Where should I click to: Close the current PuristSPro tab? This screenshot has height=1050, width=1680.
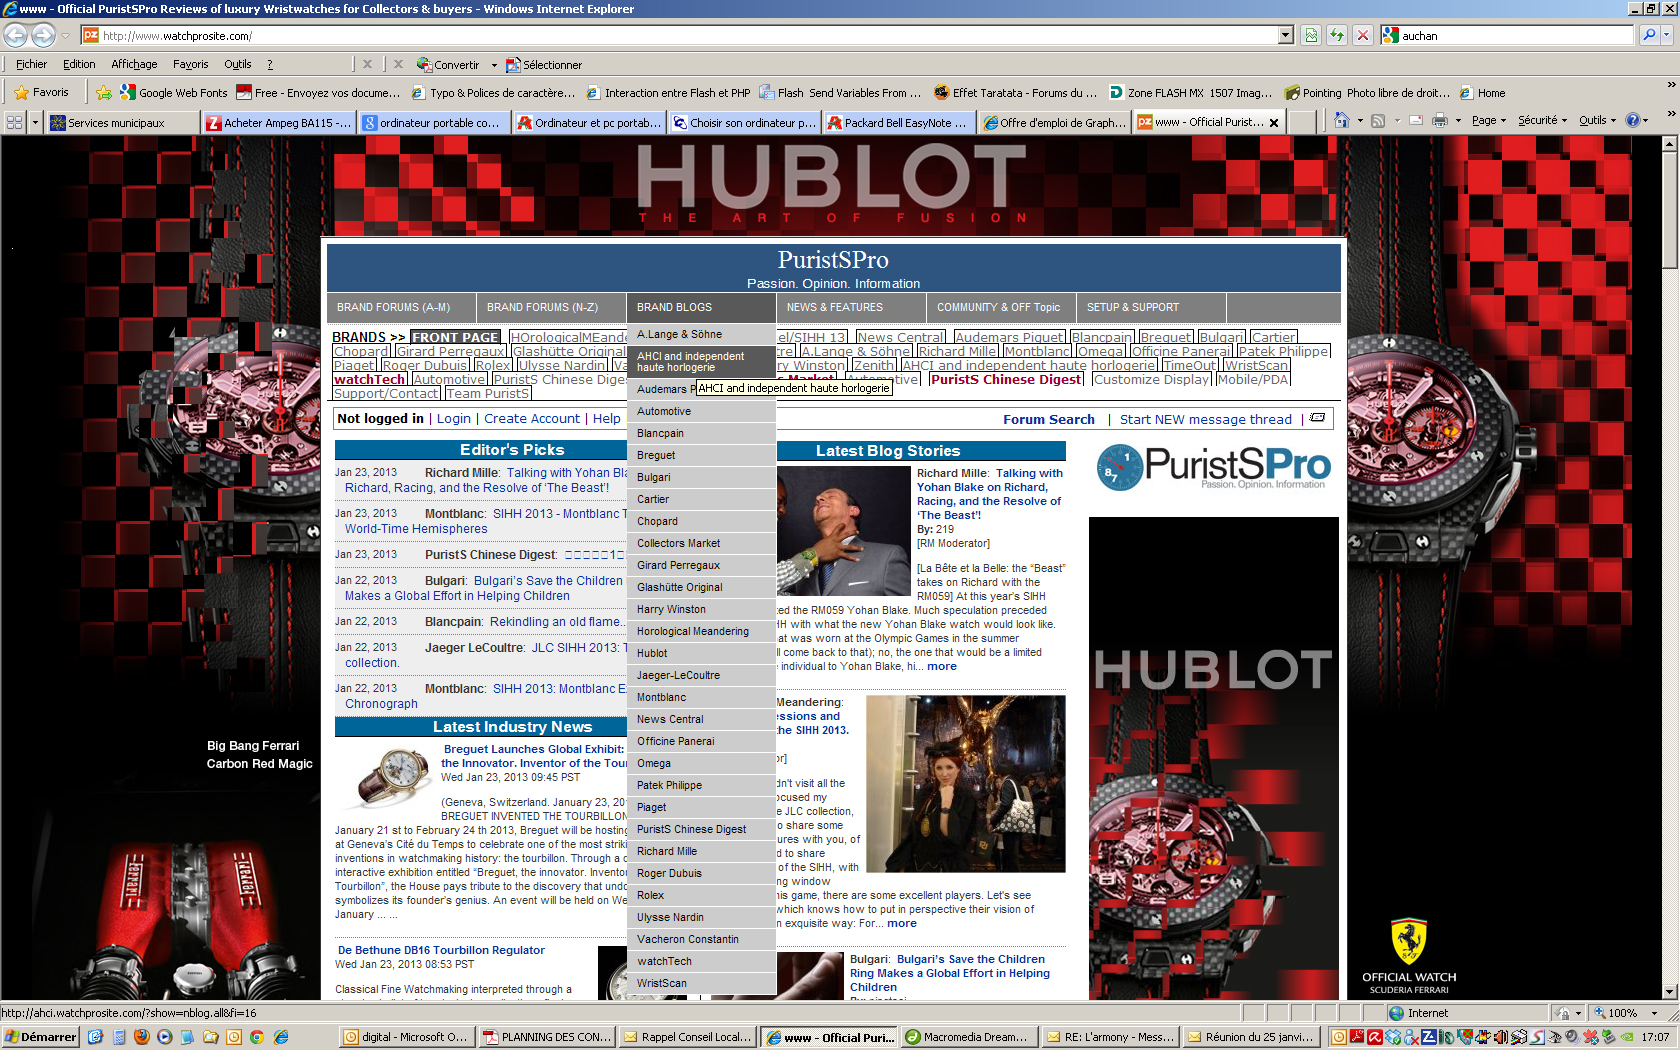1274,122
